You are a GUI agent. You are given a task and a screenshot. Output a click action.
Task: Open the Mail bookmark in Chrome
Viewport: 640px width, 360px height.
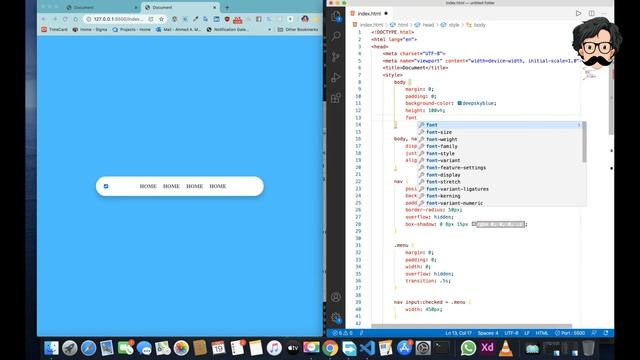pos(178,30)
